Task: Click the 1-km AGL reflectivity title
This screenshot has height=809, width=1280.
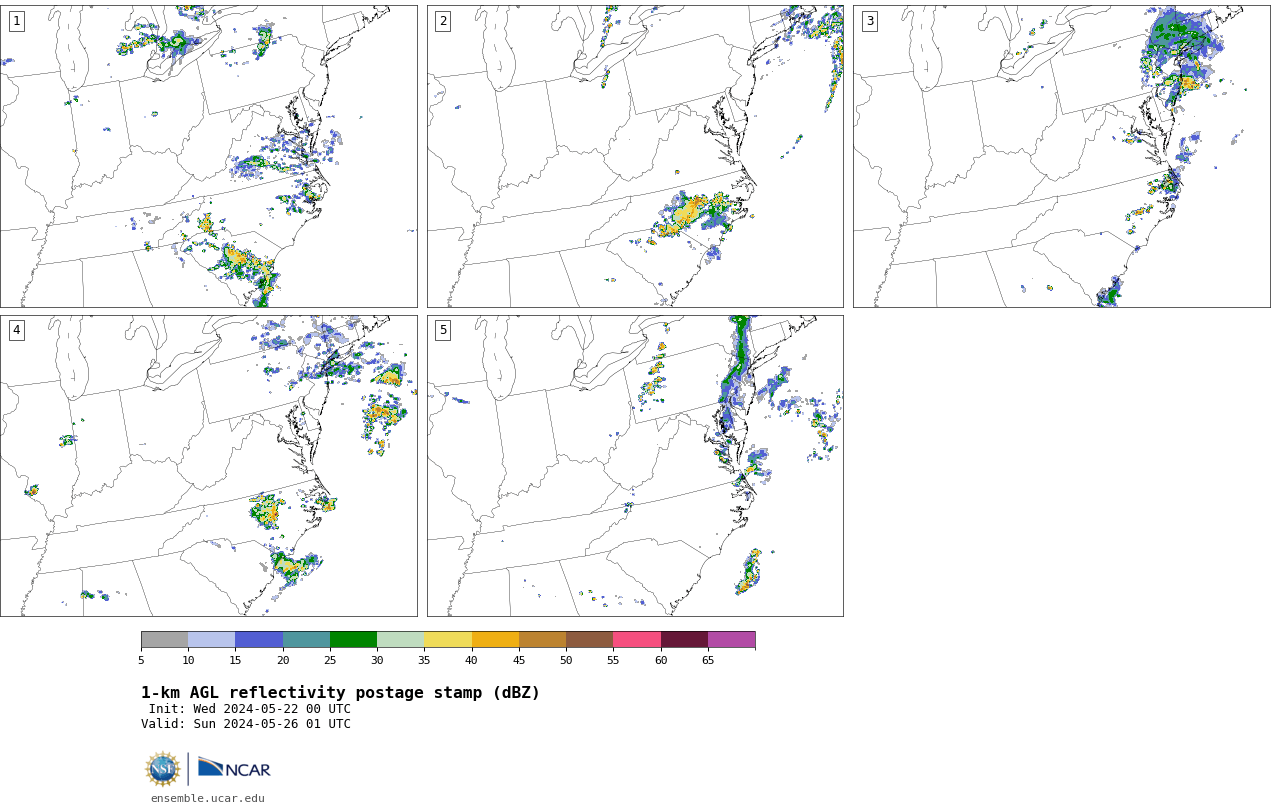Action: click(340, 693)
